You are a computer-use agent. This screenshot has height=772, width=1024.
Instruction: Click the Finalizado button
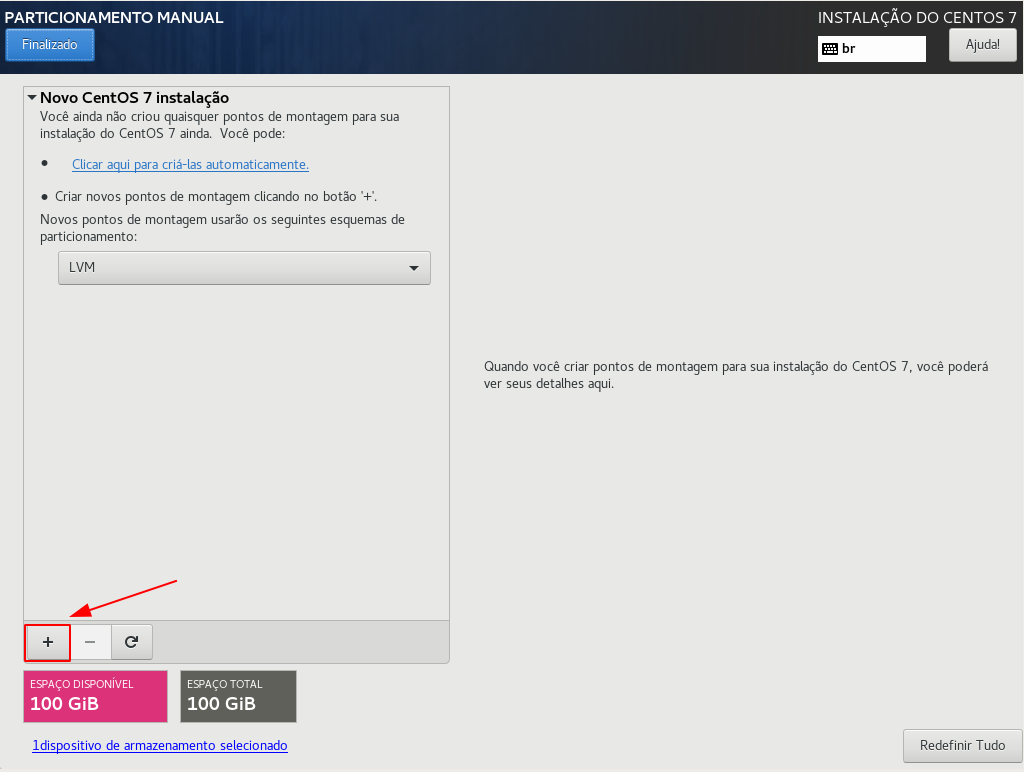(x=50, y=44)
